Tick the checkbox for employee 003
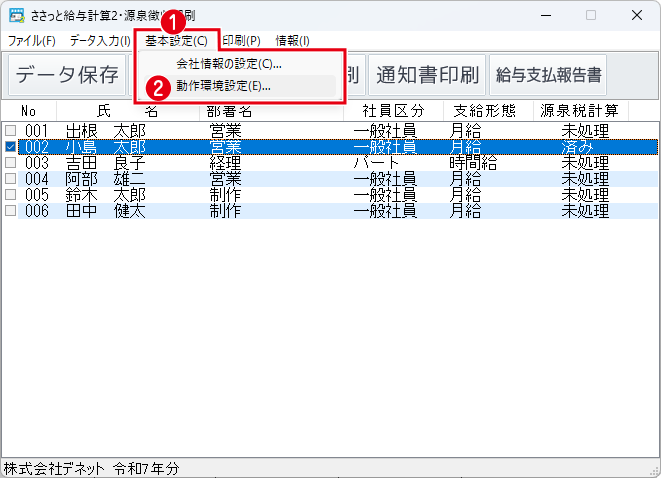 point(11,163)
